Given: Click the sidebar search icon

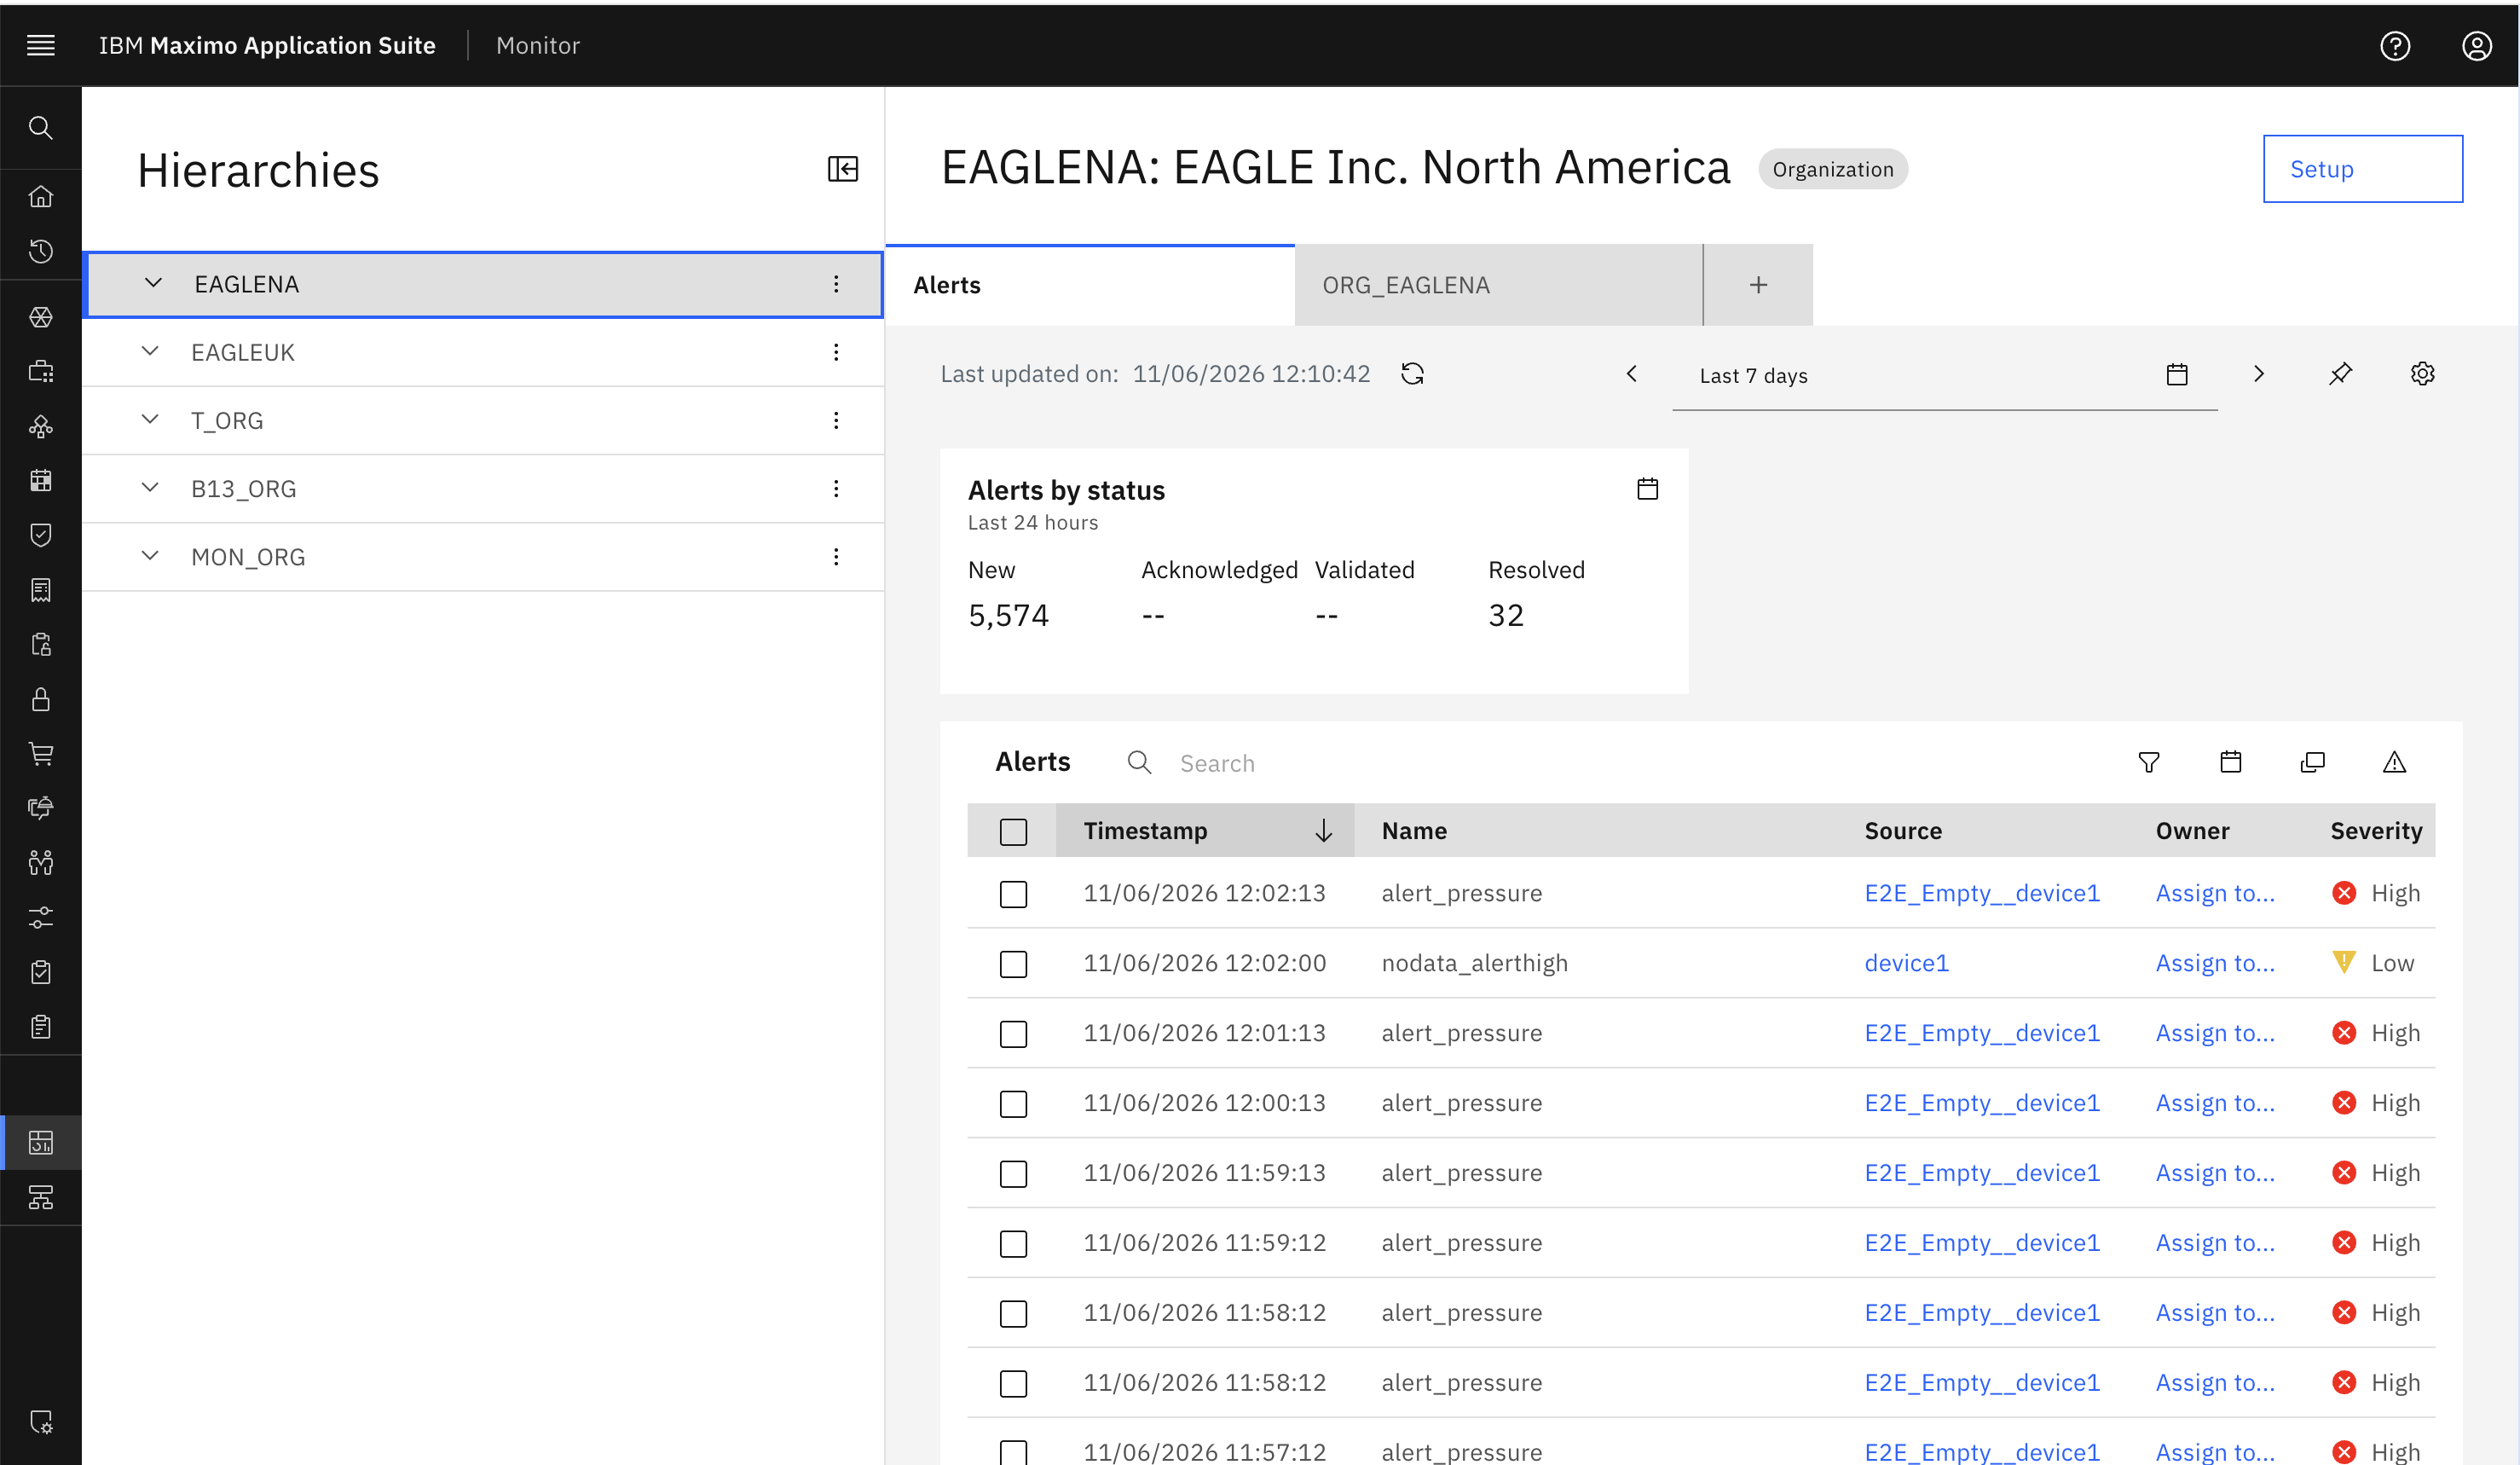Looking at the screenshot, I should tap(41, 127).
